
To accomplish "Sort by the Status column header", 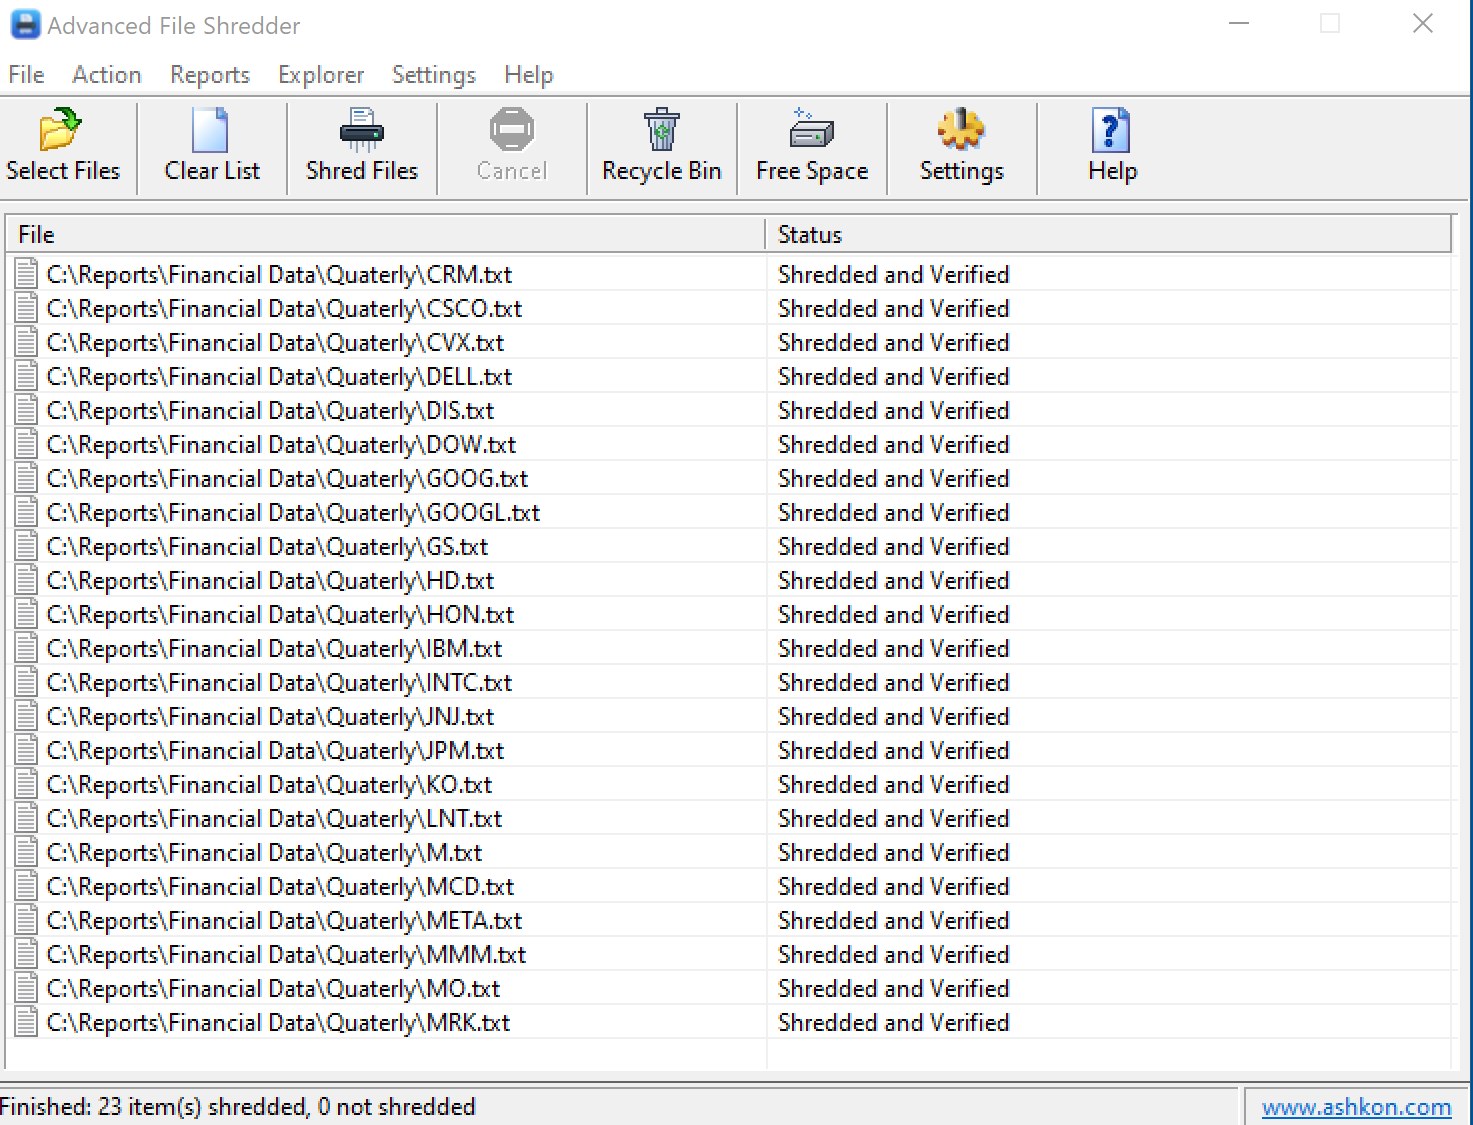I will pos(1108,234).
